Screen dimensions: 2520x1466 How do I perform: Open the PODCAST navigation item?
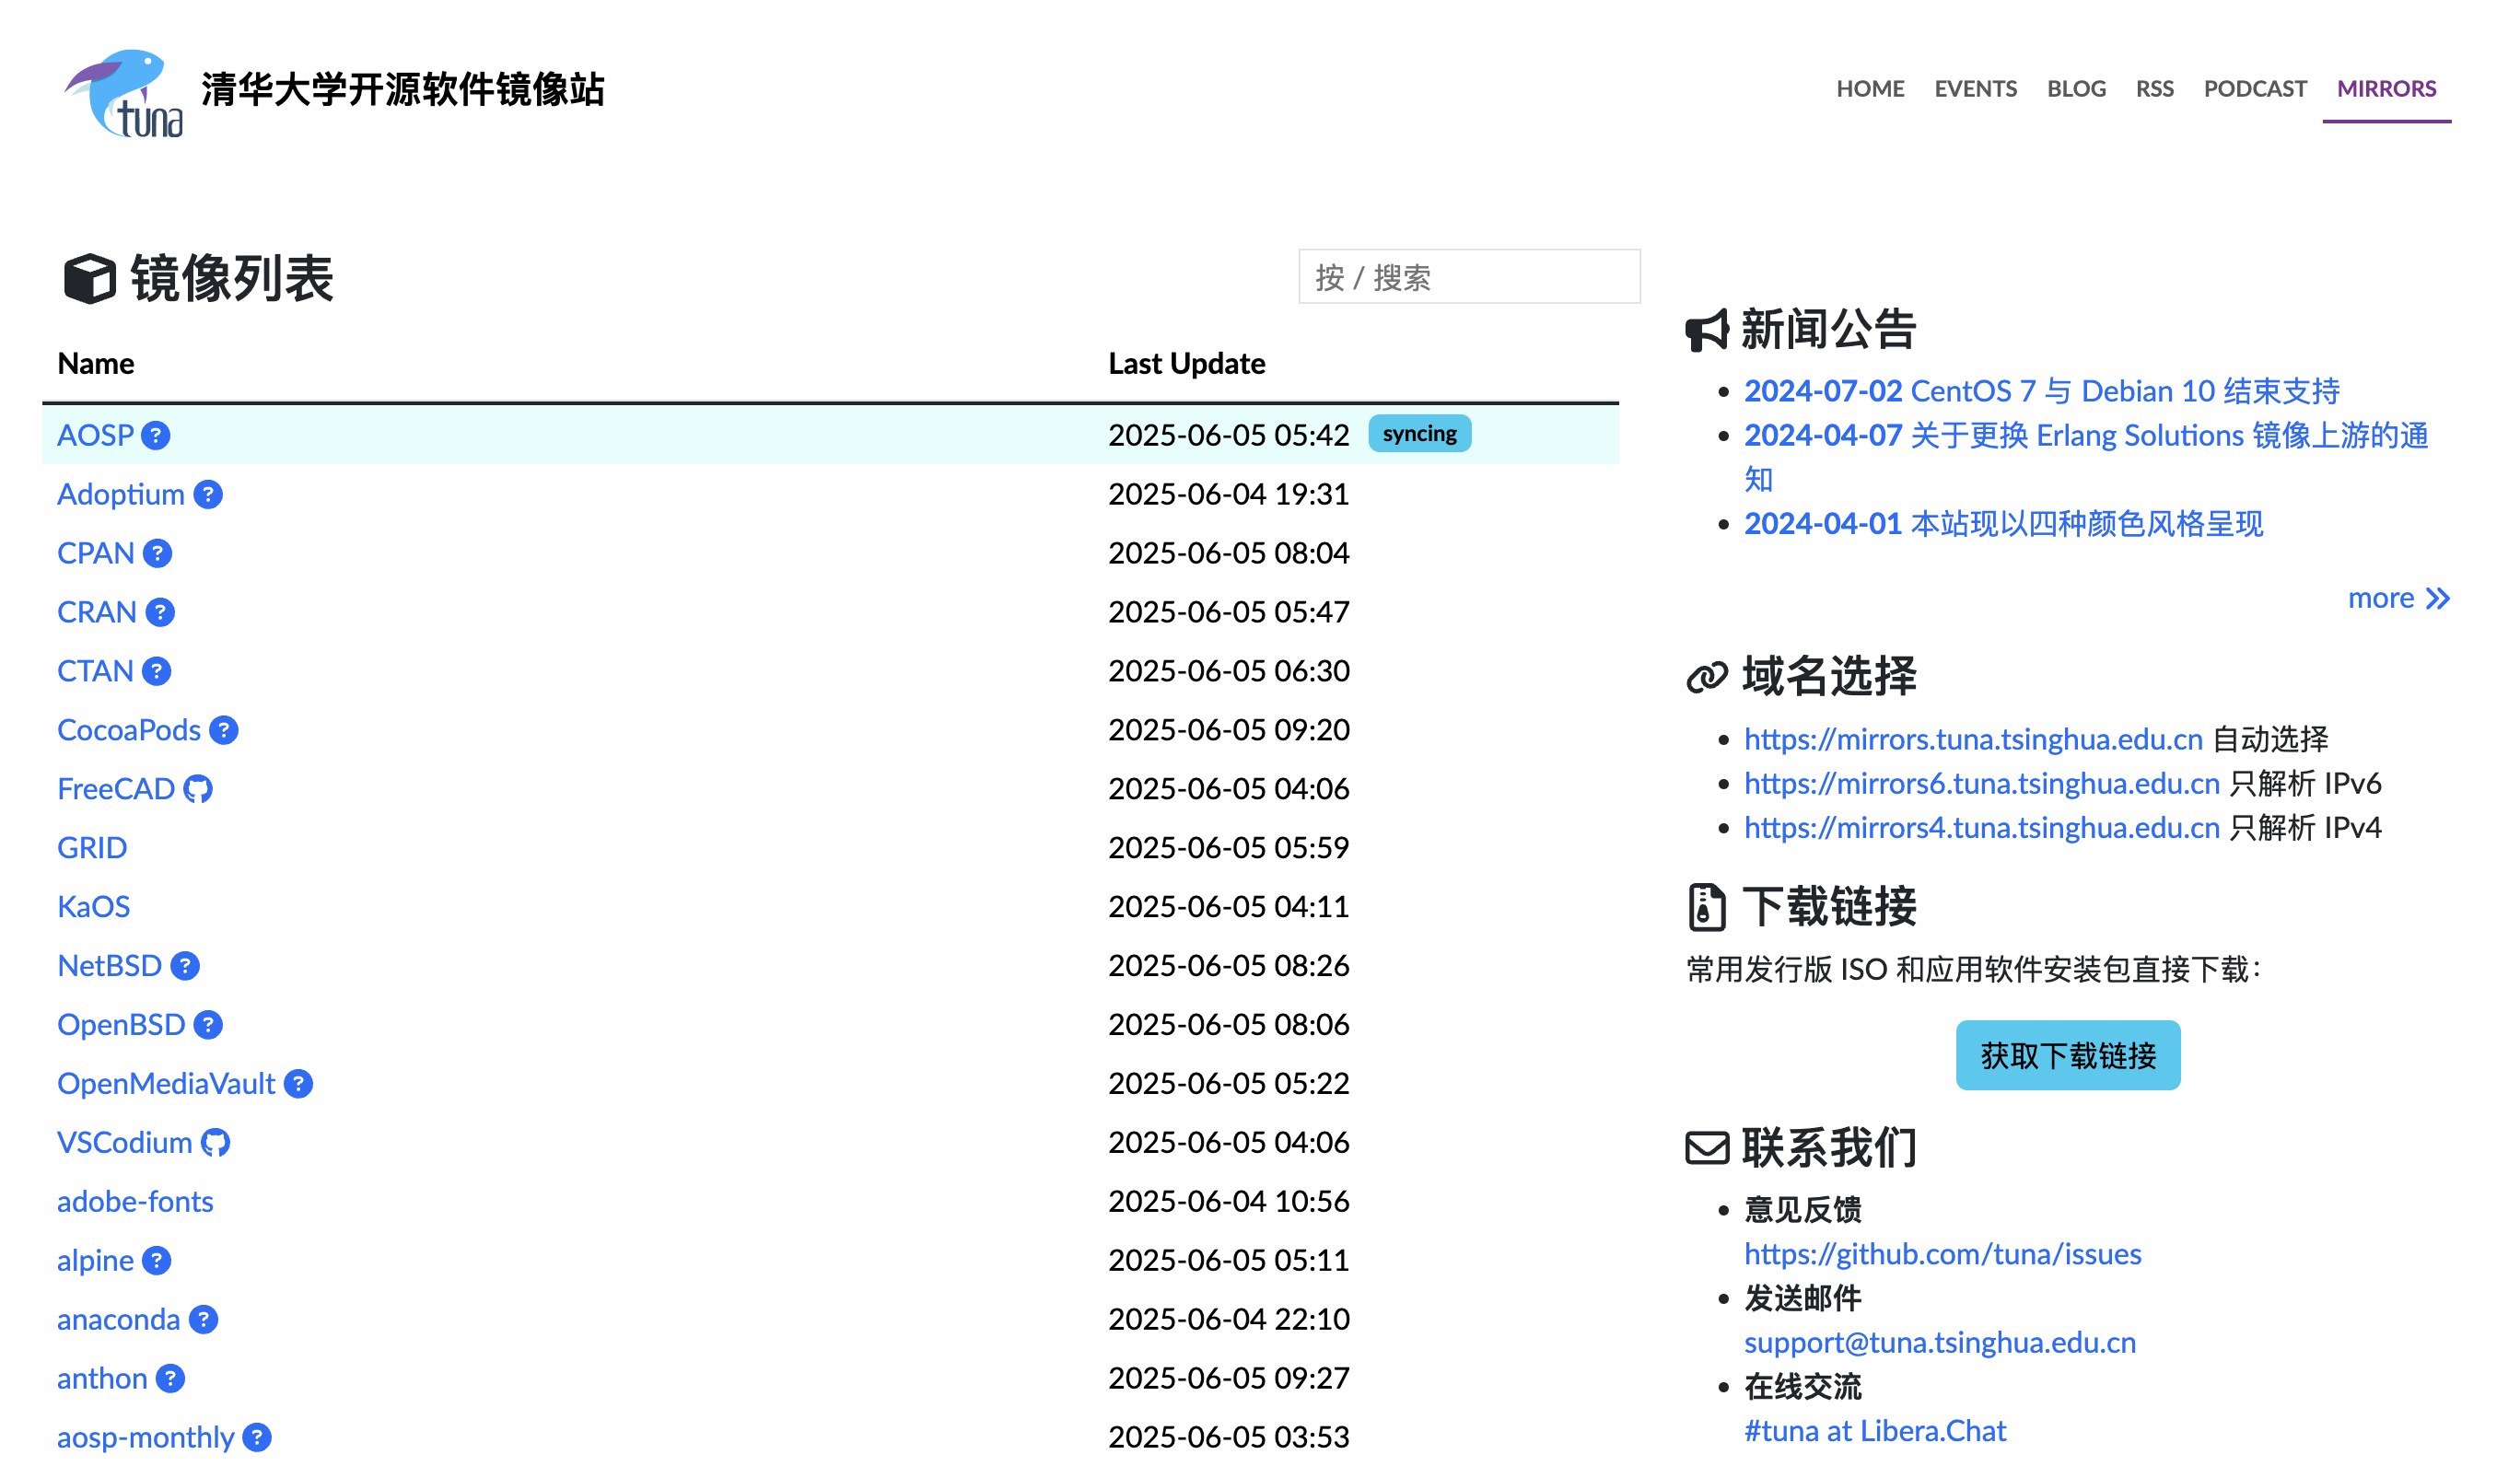2255,89
